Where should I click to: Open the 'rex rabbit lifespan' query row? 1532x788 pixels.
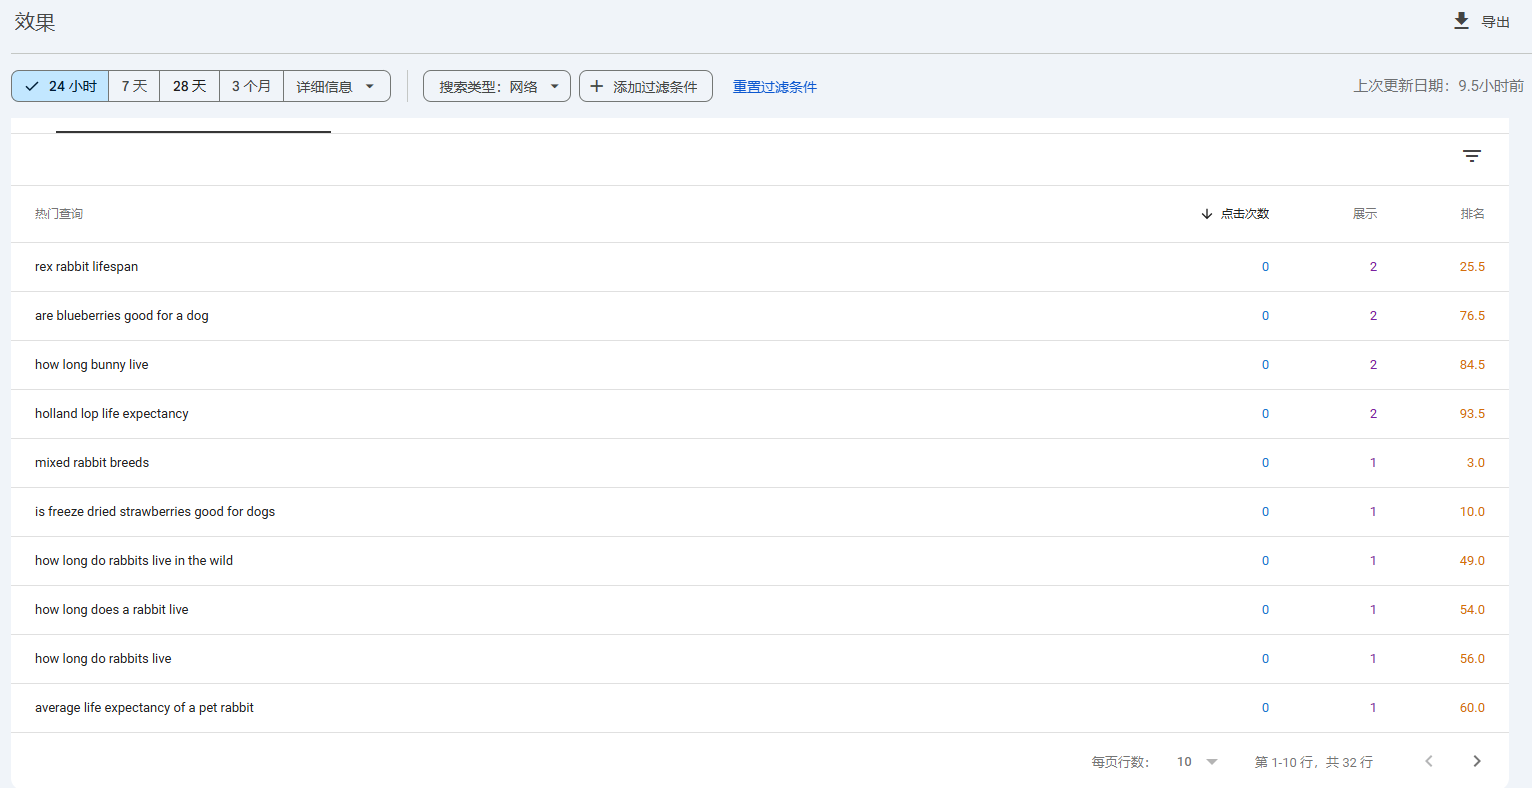point(87,267)
